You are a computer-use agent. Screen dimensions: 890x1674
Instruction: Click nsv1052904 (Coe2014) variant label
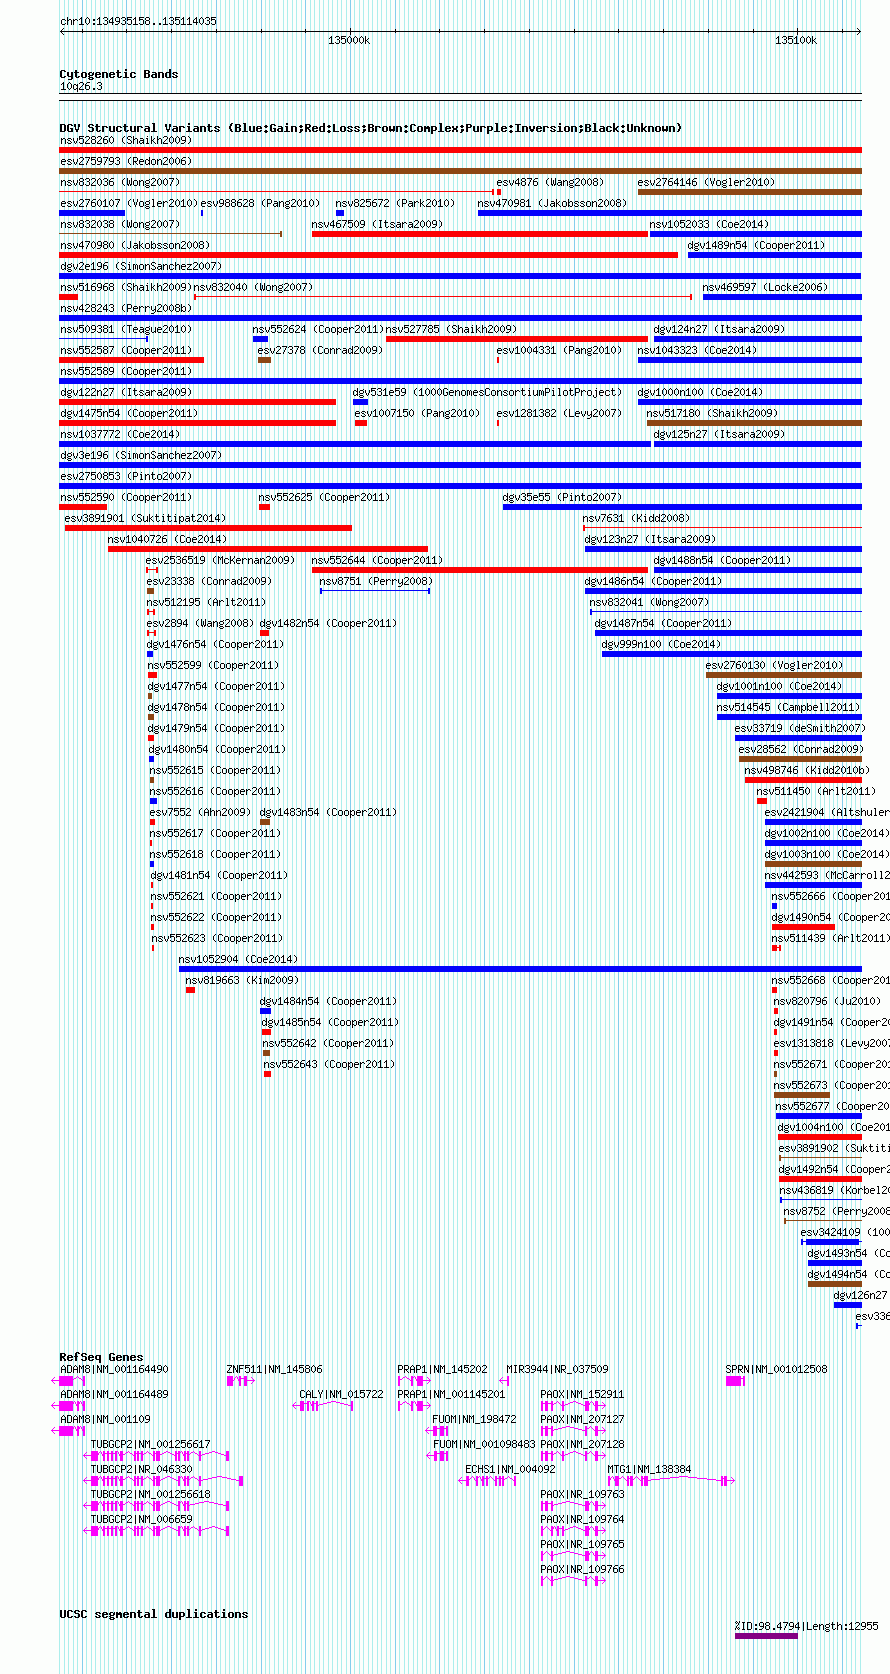[239, 959]
